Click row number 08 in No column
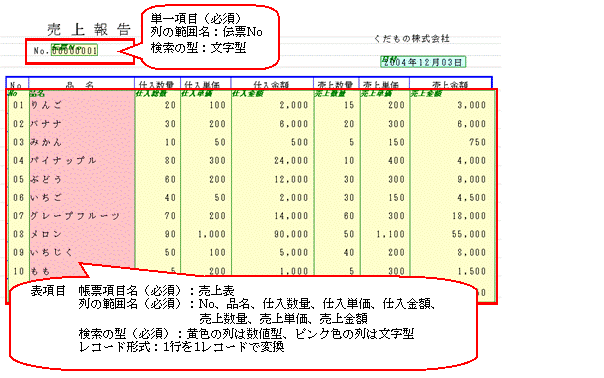604x378 pixels. click(18, 234)
